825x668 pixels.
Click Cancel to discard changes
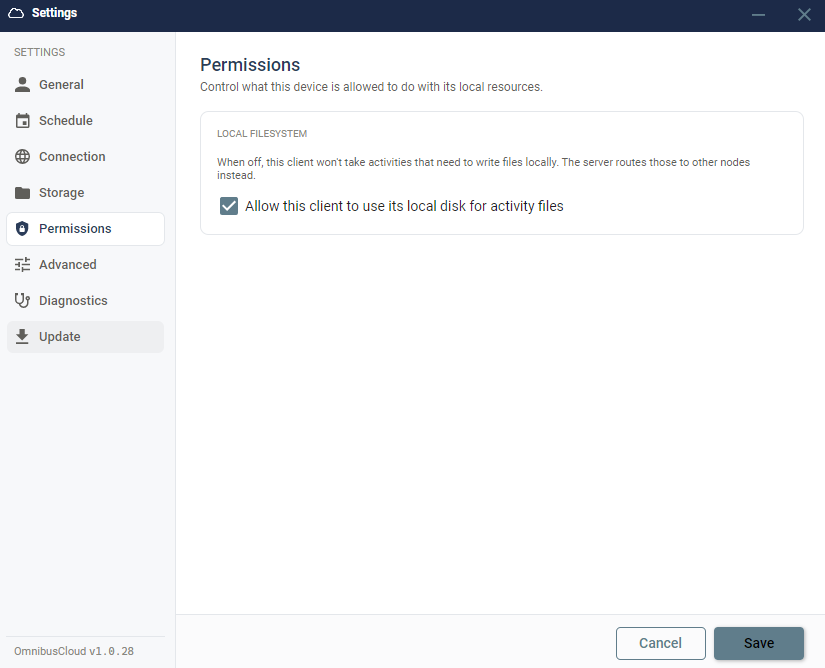click(660, 643)
